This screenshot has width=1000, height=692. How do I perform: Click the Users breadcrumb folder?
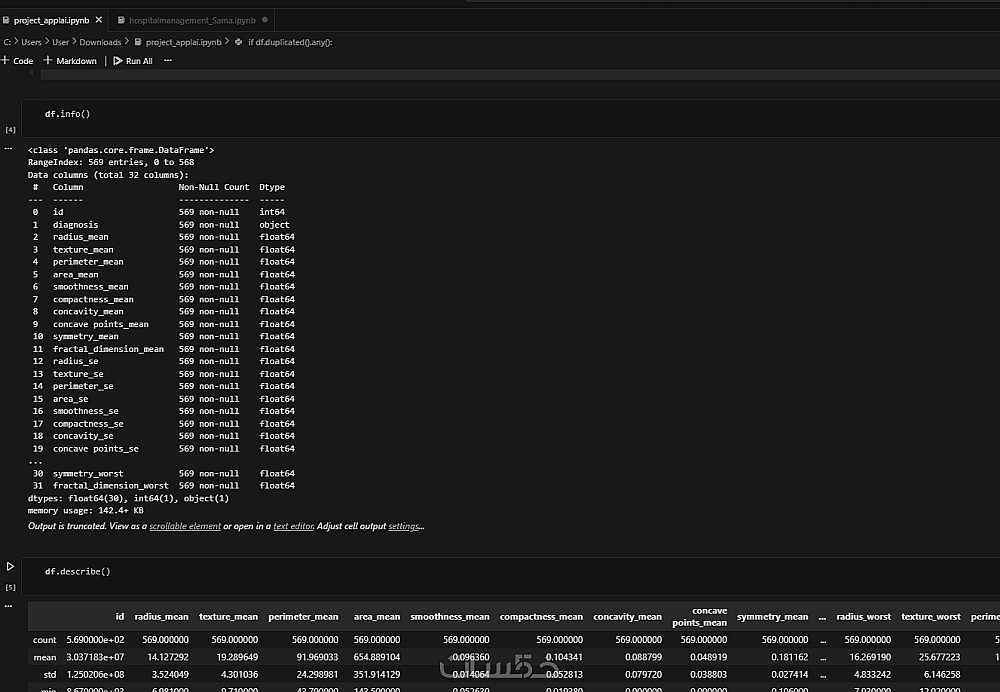[x=31, y=42]
